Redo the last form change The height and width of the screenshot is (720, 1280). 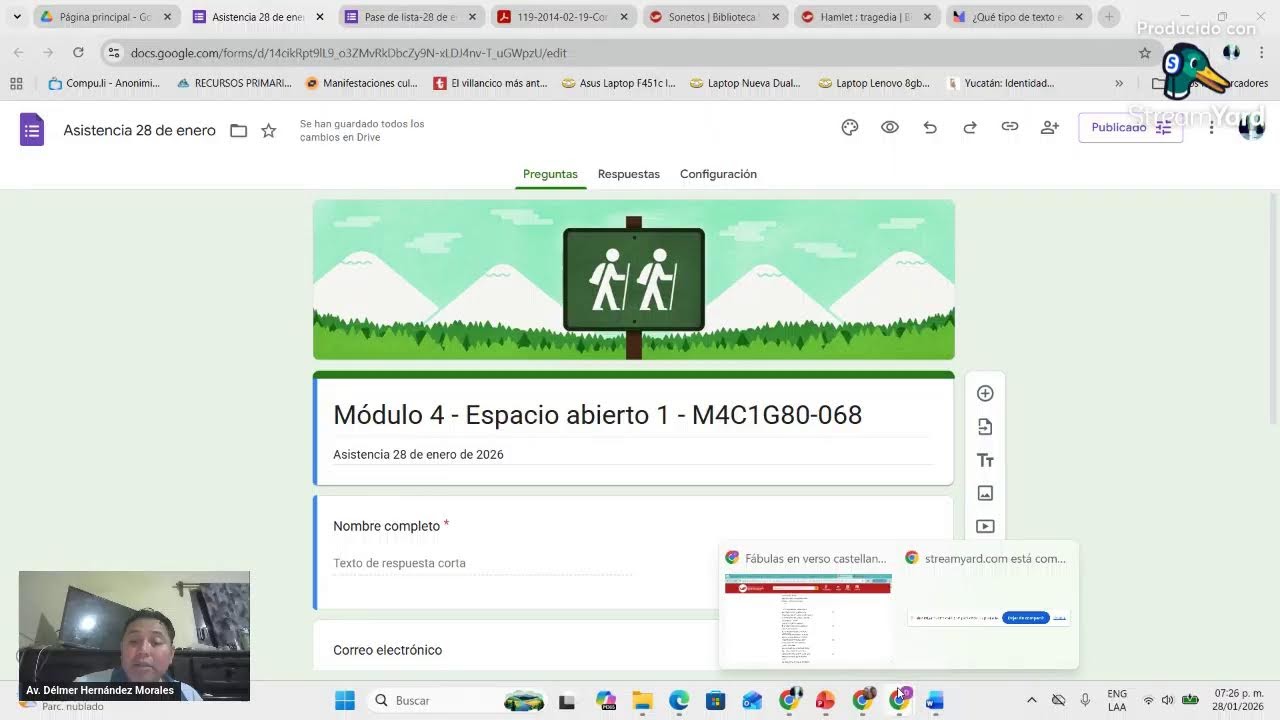(970, 127)
